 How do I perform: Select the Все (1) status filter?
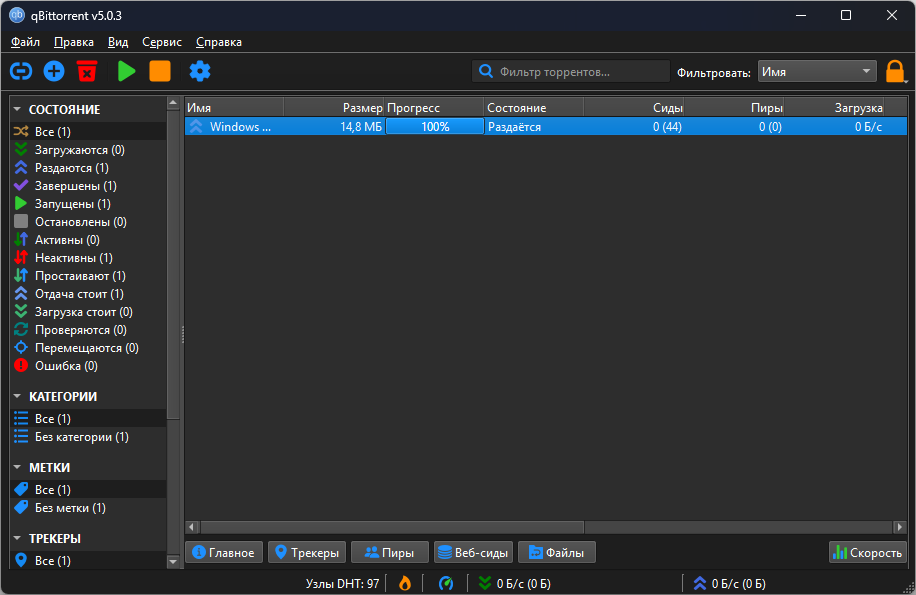point(88,131)
